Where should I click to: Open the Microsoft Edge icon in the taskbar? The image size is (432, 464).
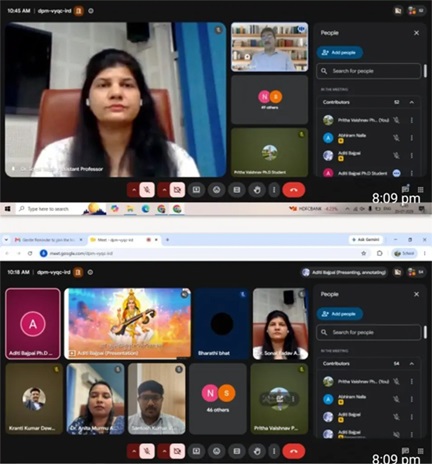(x=145, y=209)
